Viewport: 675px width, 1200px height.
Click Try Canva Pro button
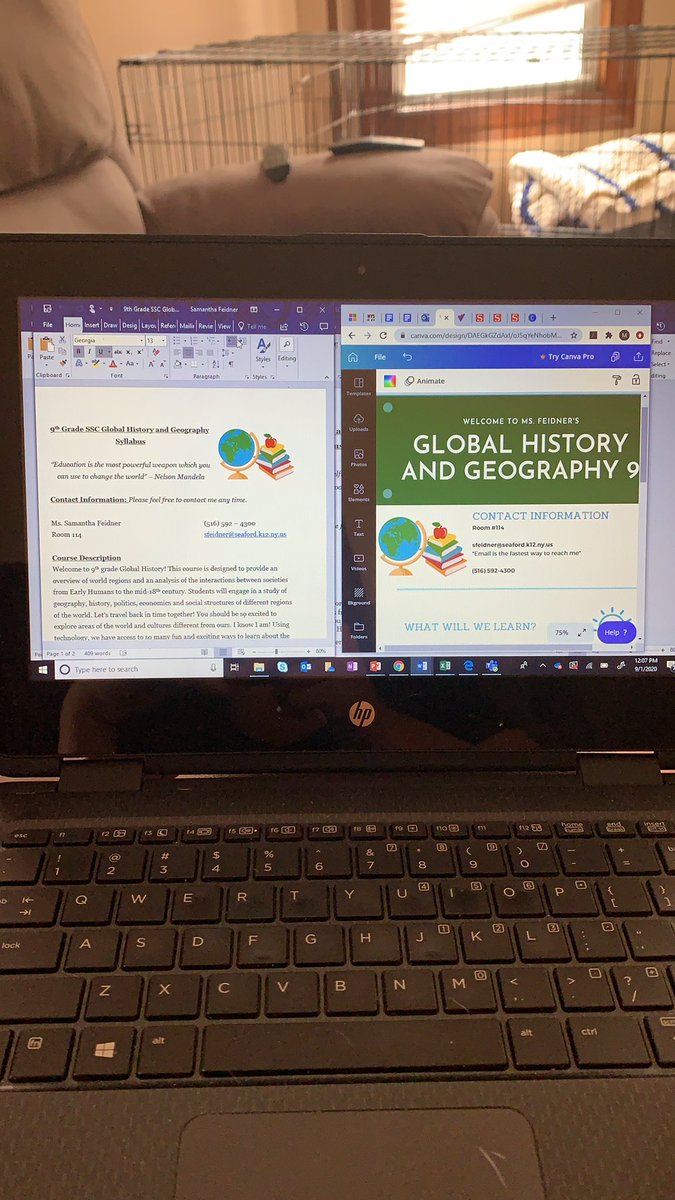click(566, 356)
